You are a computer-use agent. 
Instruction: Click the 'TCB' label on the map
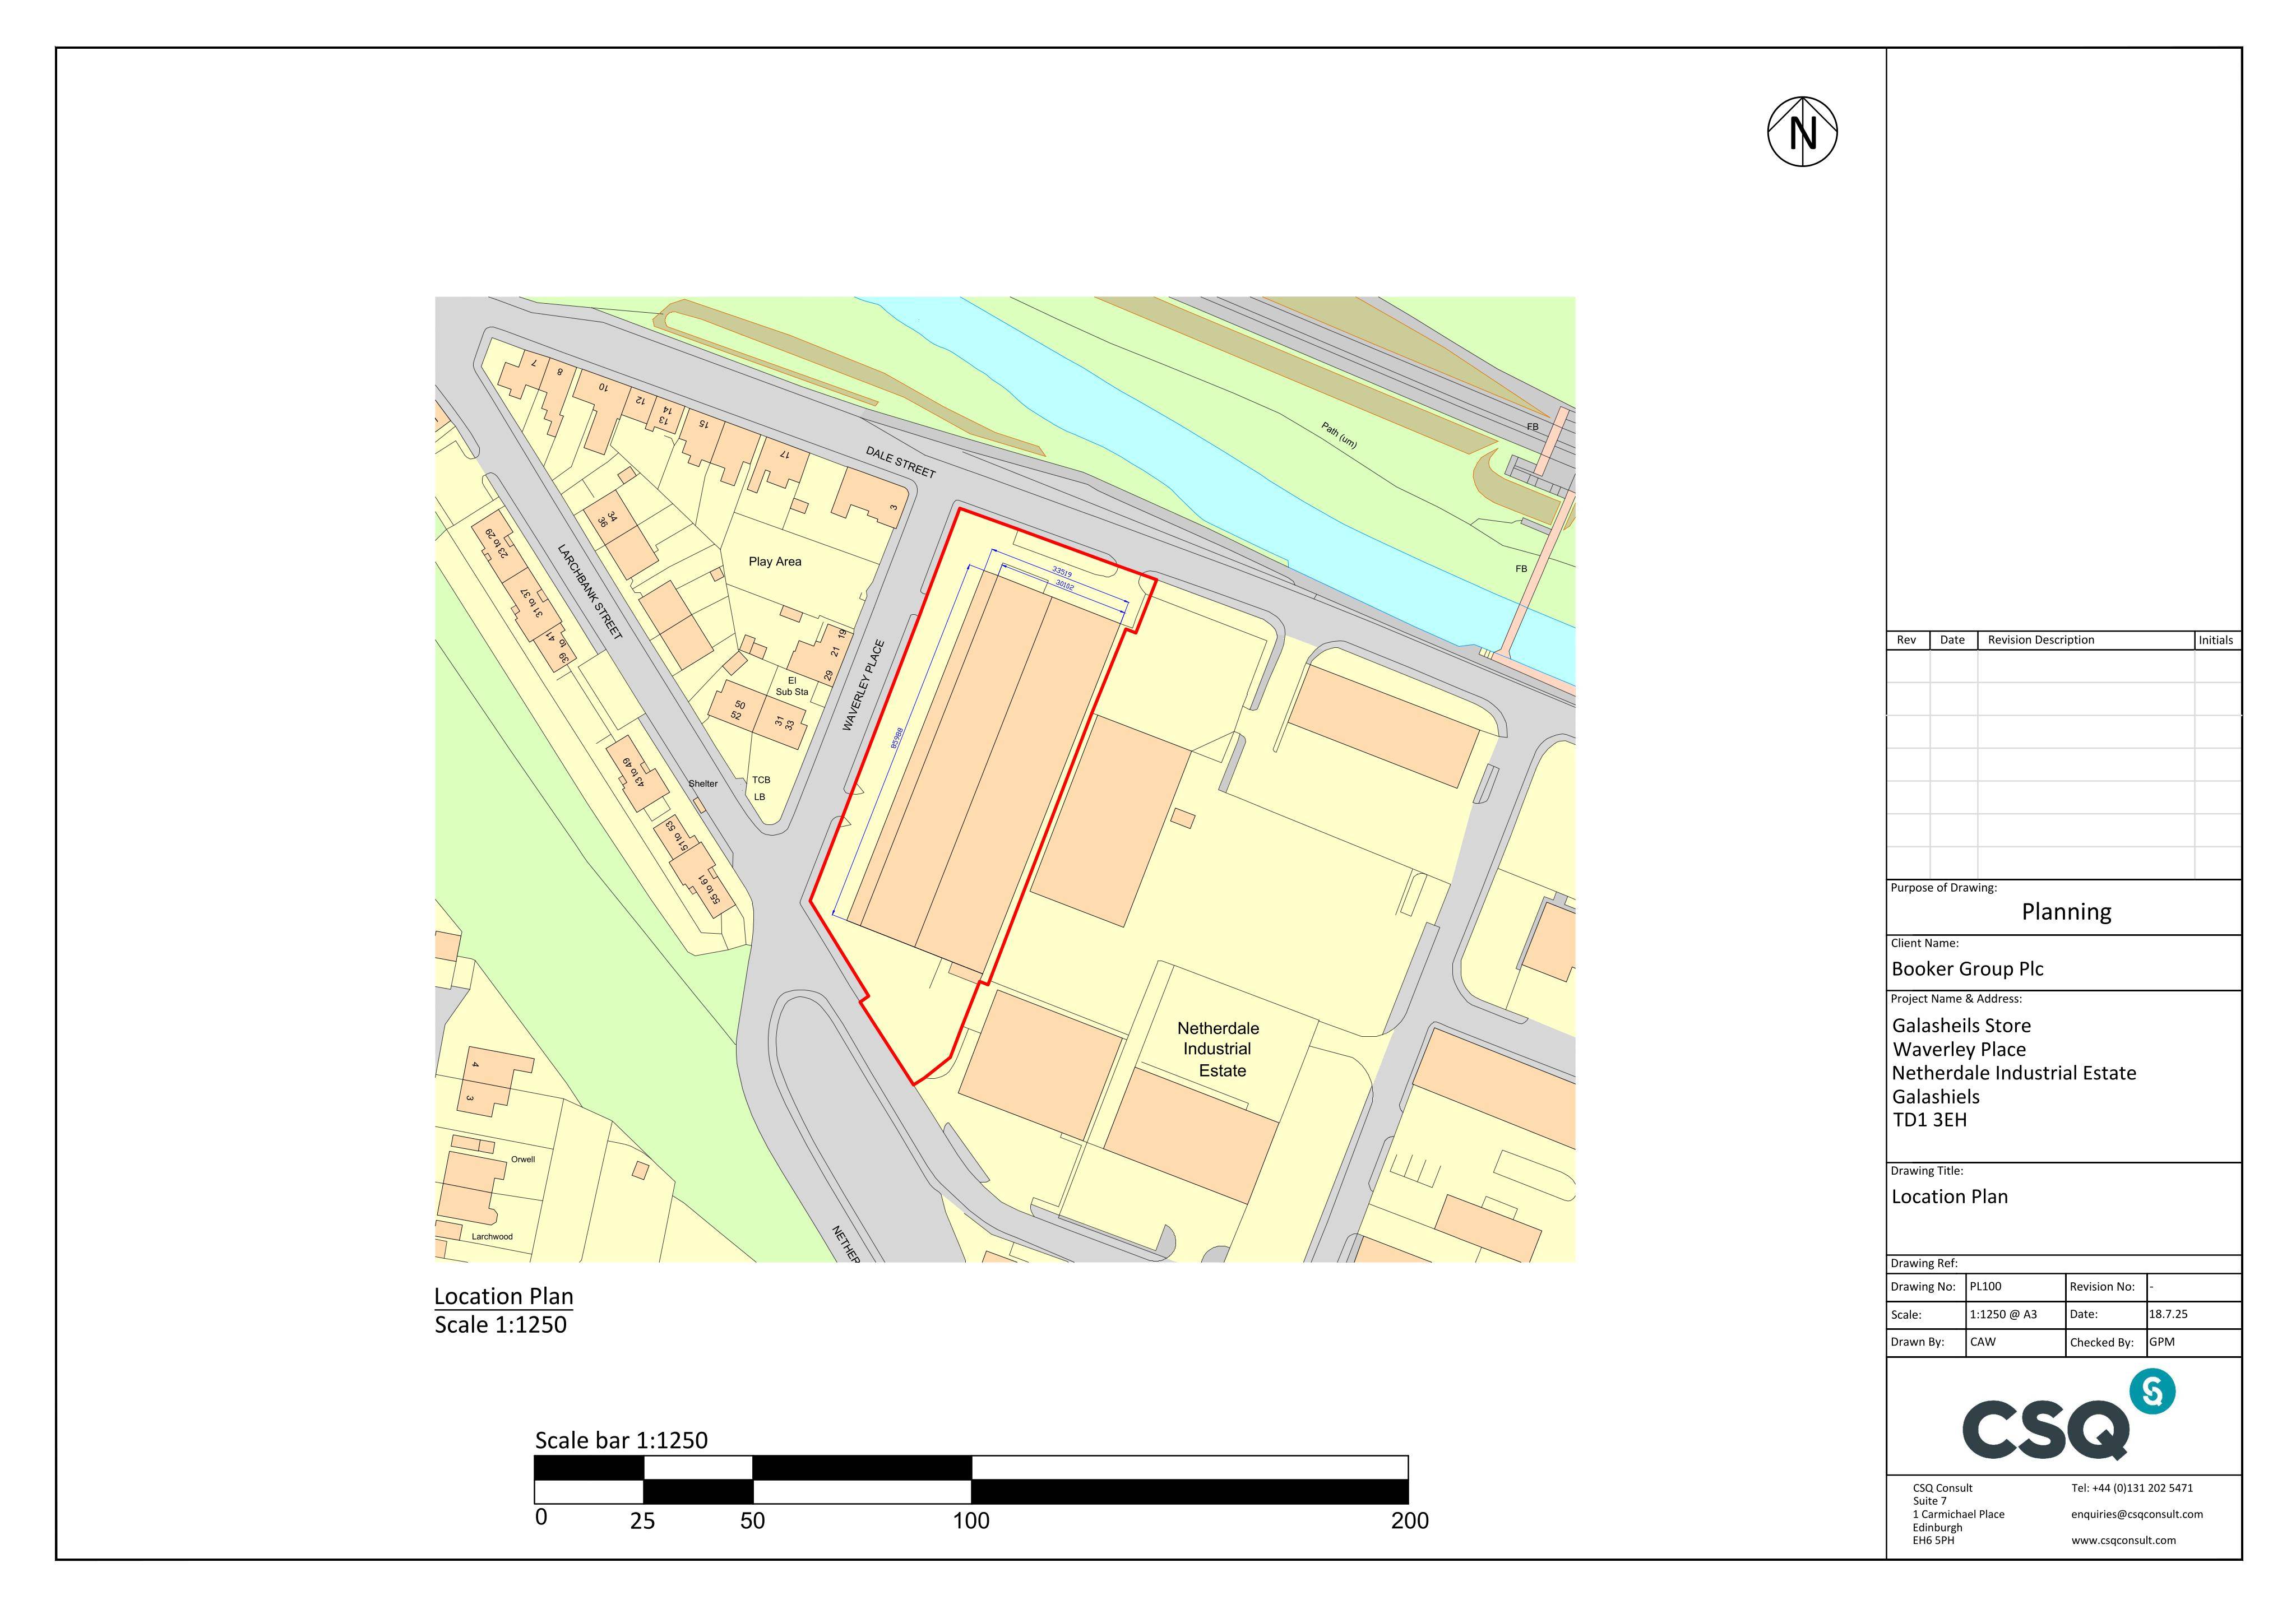point(761,780)
